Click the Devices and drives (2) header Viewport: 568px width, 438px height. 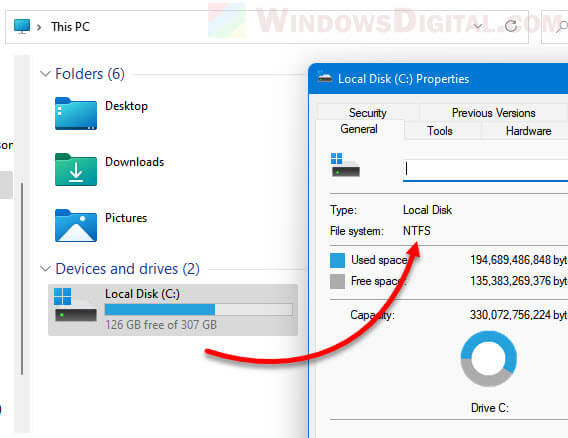pos(127,269)
